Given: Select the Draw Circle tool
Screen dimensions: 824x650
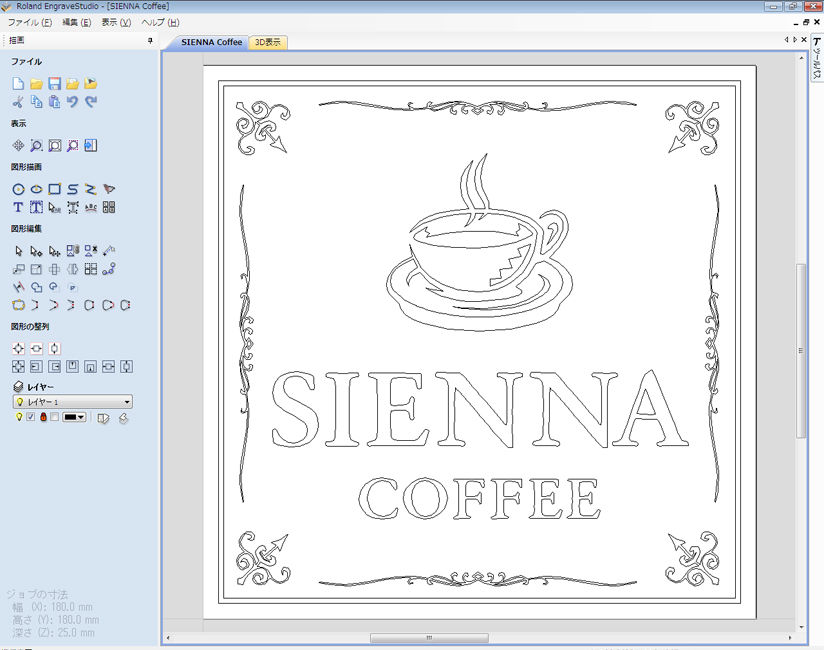Looking at the screenshot, I should 18,189.
